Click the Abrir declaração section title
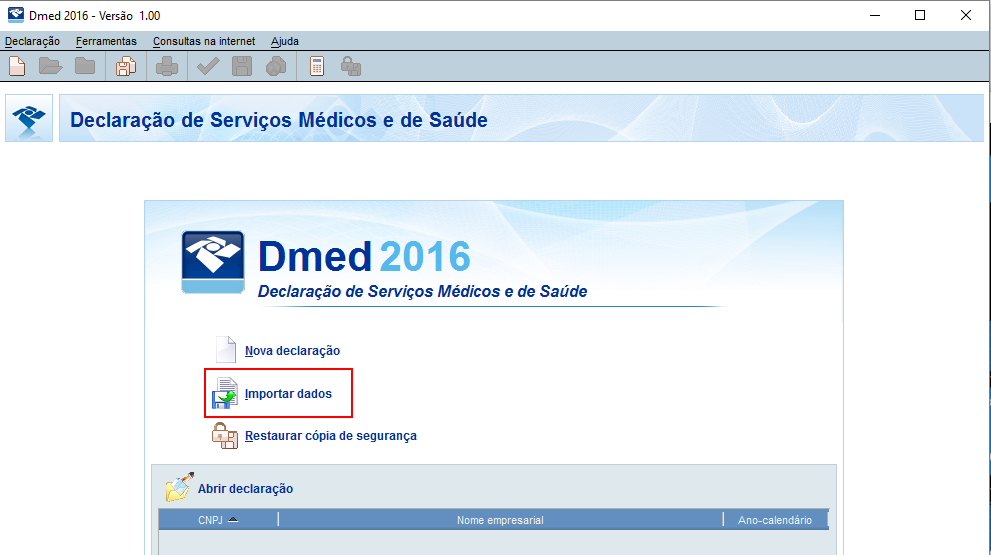The width and height of the screenshot is (991, 555). (245, 489)
